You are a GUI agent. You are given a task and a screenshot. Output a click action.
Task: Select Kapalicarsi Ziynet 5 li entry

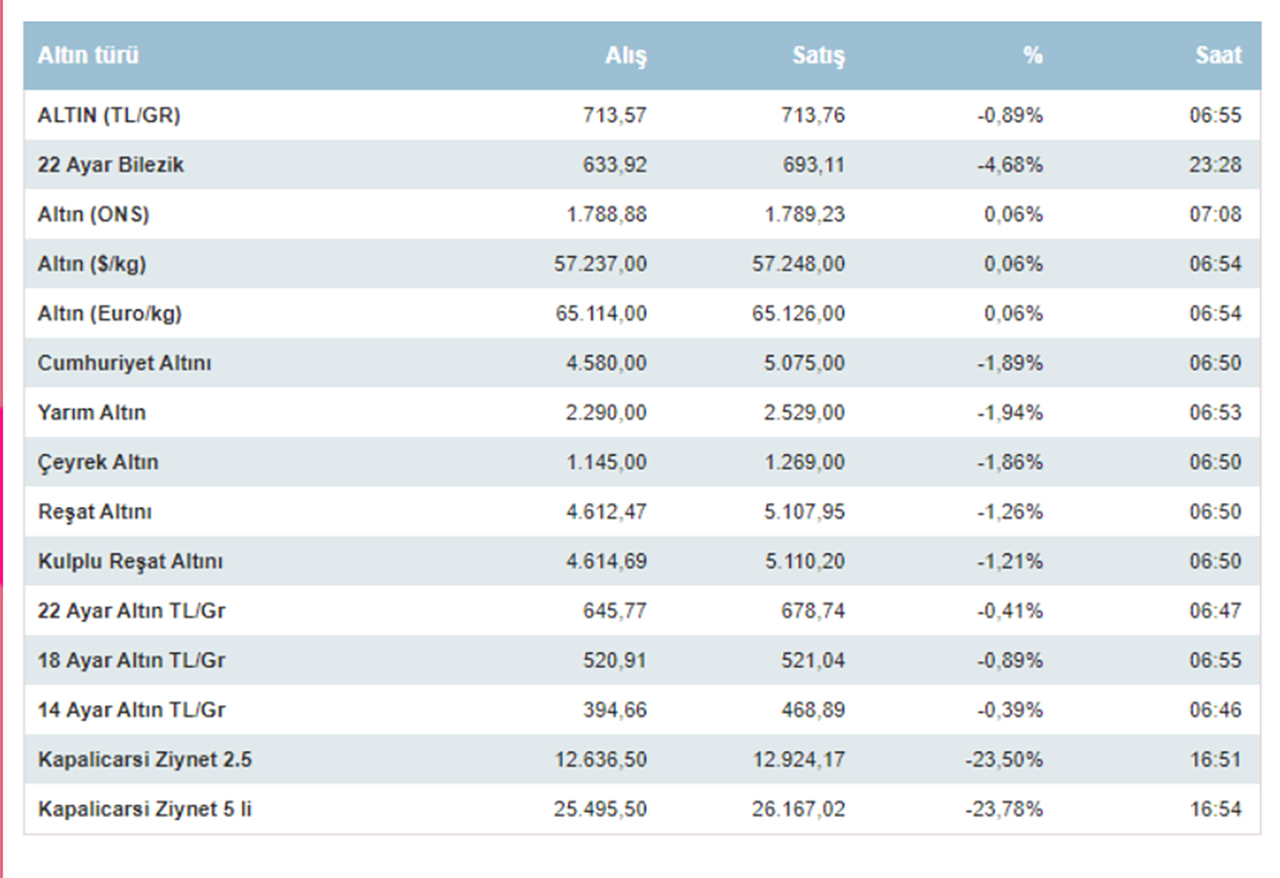145,809
